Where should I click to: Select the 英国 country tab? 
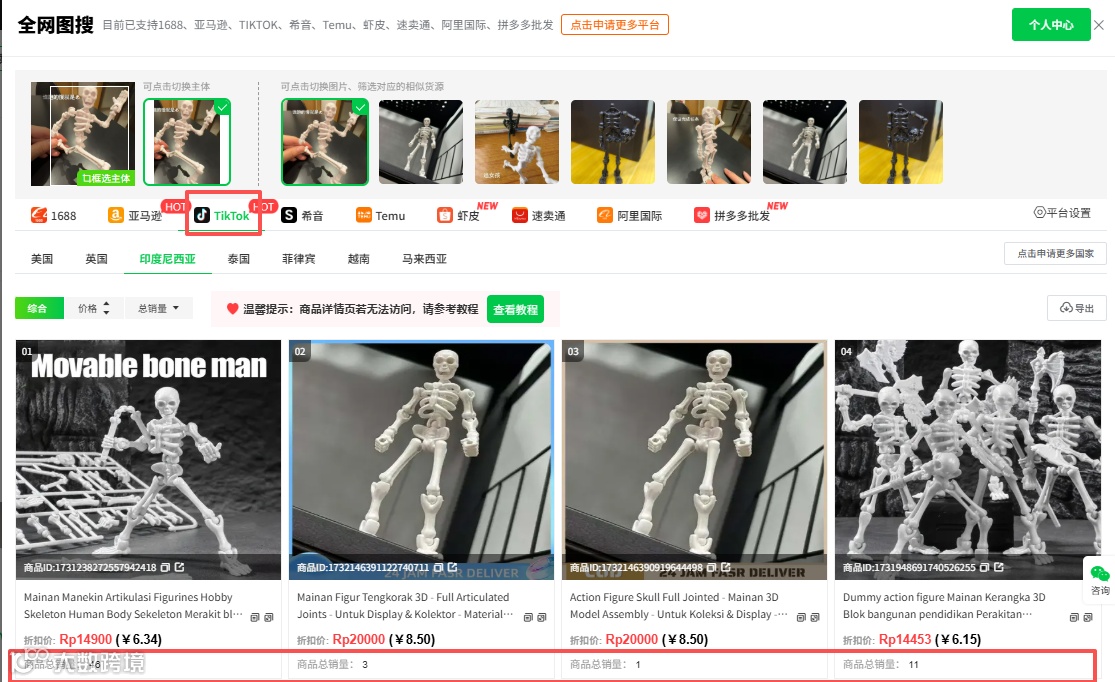point(97,259)
